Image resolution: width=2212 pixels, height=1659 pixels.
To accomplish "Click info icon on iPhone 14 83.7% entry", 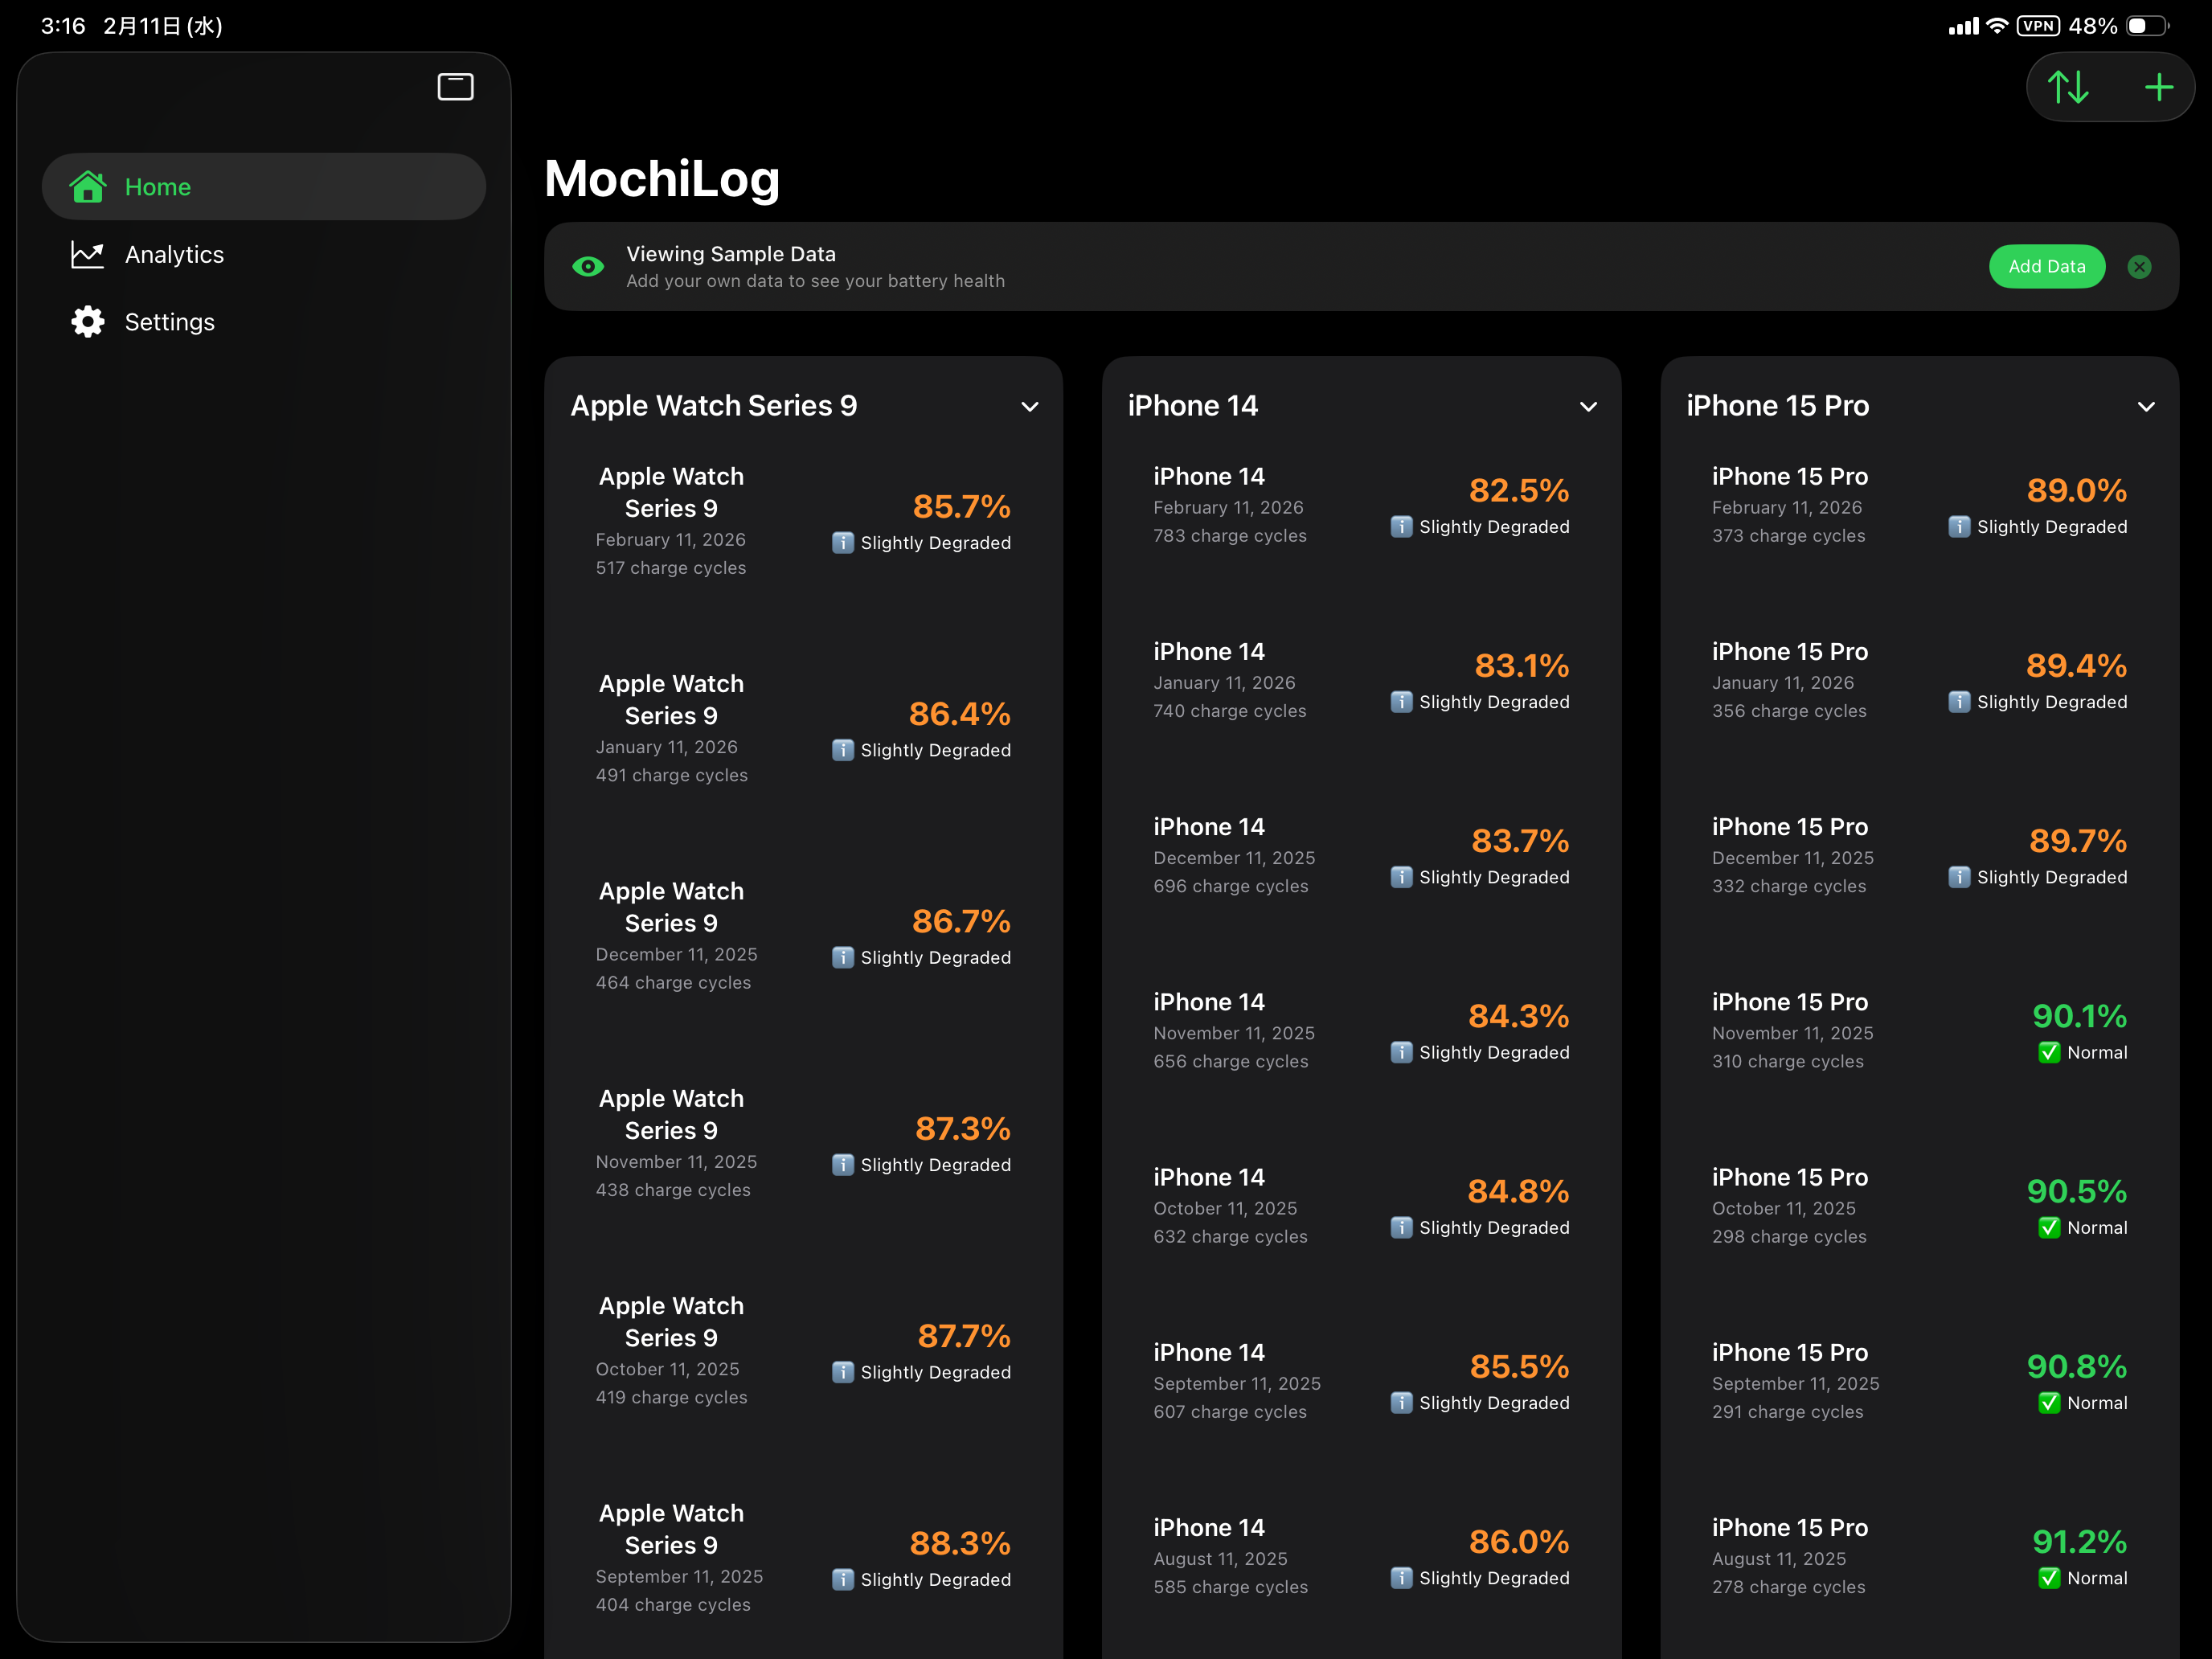I will click(1402, 877).
